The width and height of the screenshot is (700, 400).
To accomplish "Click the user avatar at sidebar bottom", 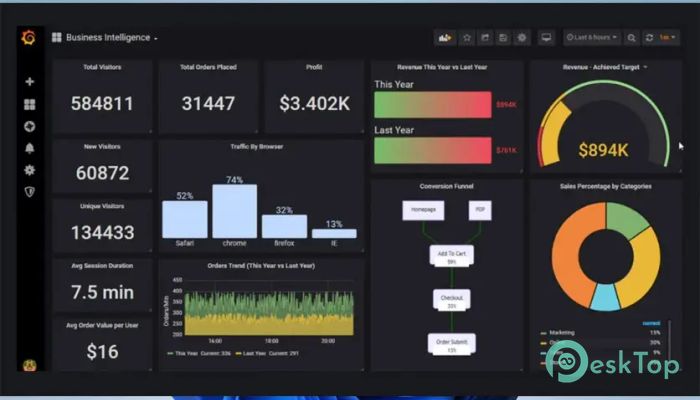I will pyautogui.click(x=29, y=365).
